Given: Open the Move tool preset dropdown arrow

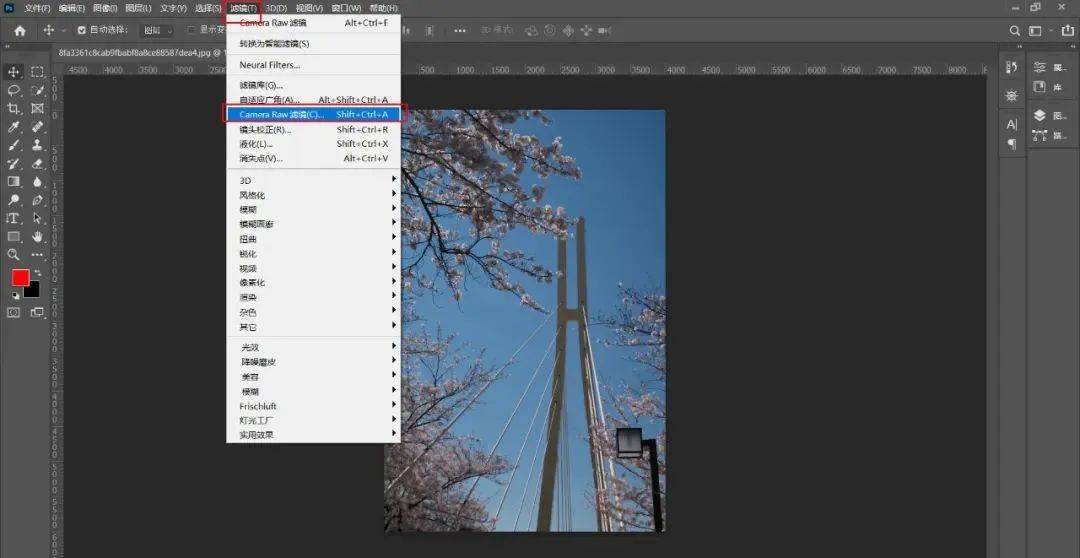Looking at the screenshot, I should [64, 30].
